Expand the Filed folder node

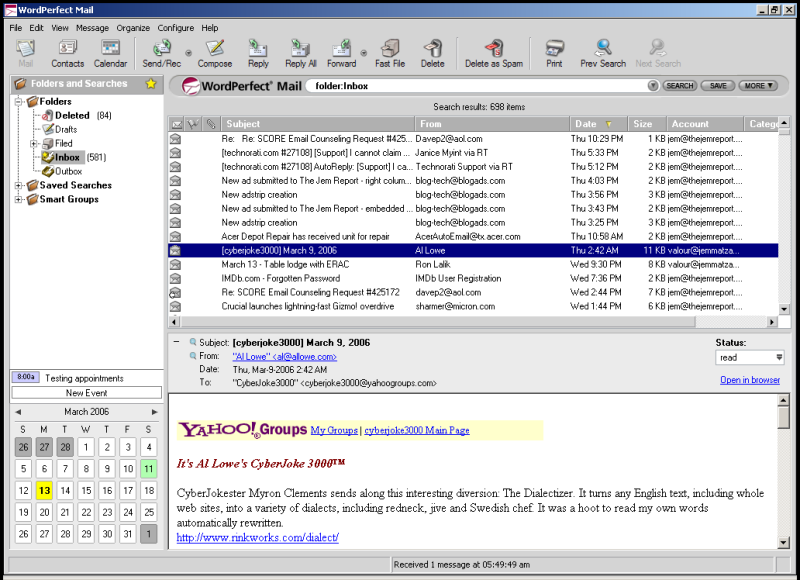click(34, 144)
